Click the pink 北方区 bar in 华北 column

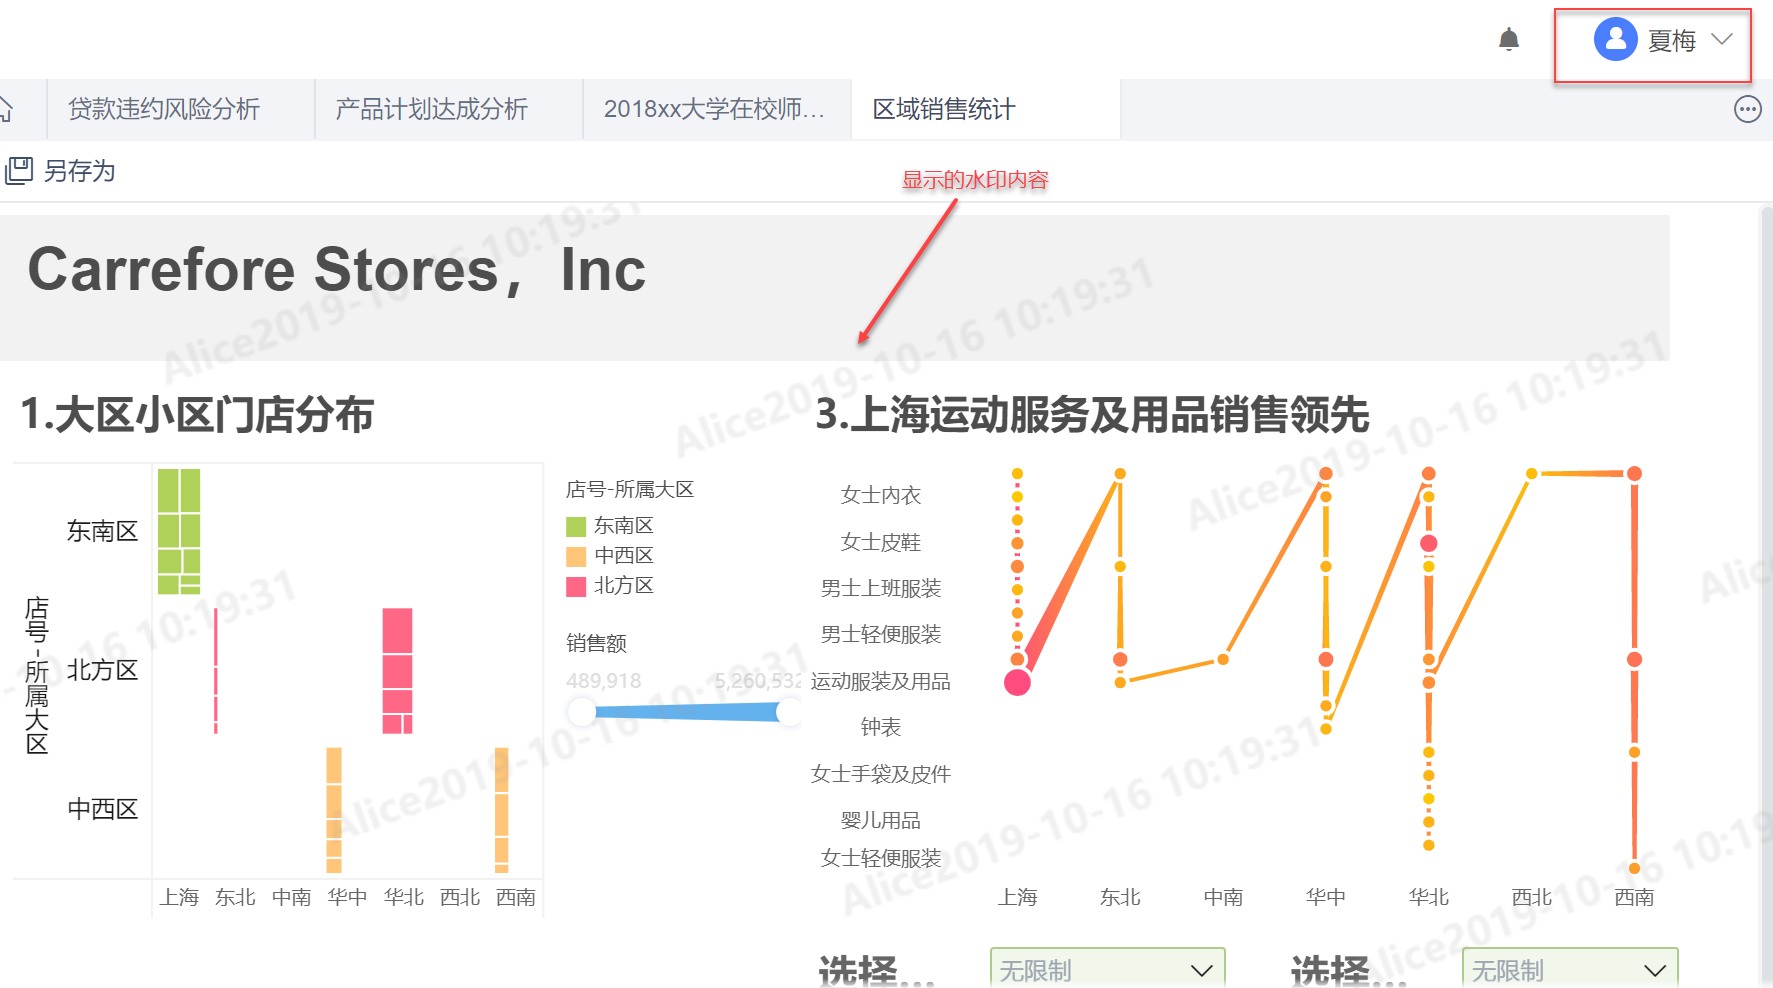397,671
